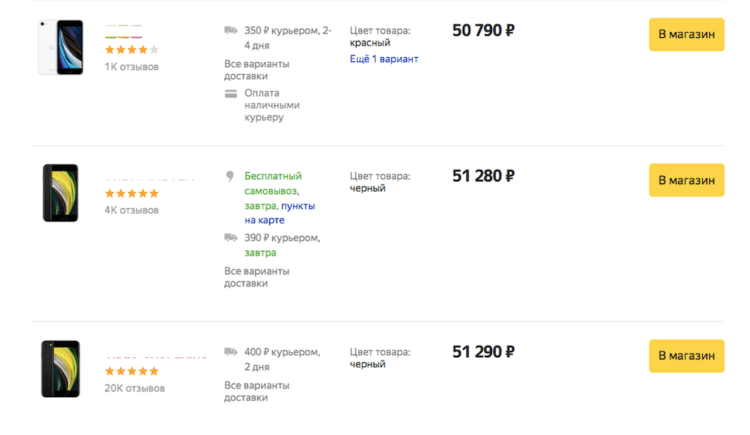The width and height of the screenshot is (750, 435).
Task: Open 'пункты на карте' pickup map link
Action: [x=280, y=213]
